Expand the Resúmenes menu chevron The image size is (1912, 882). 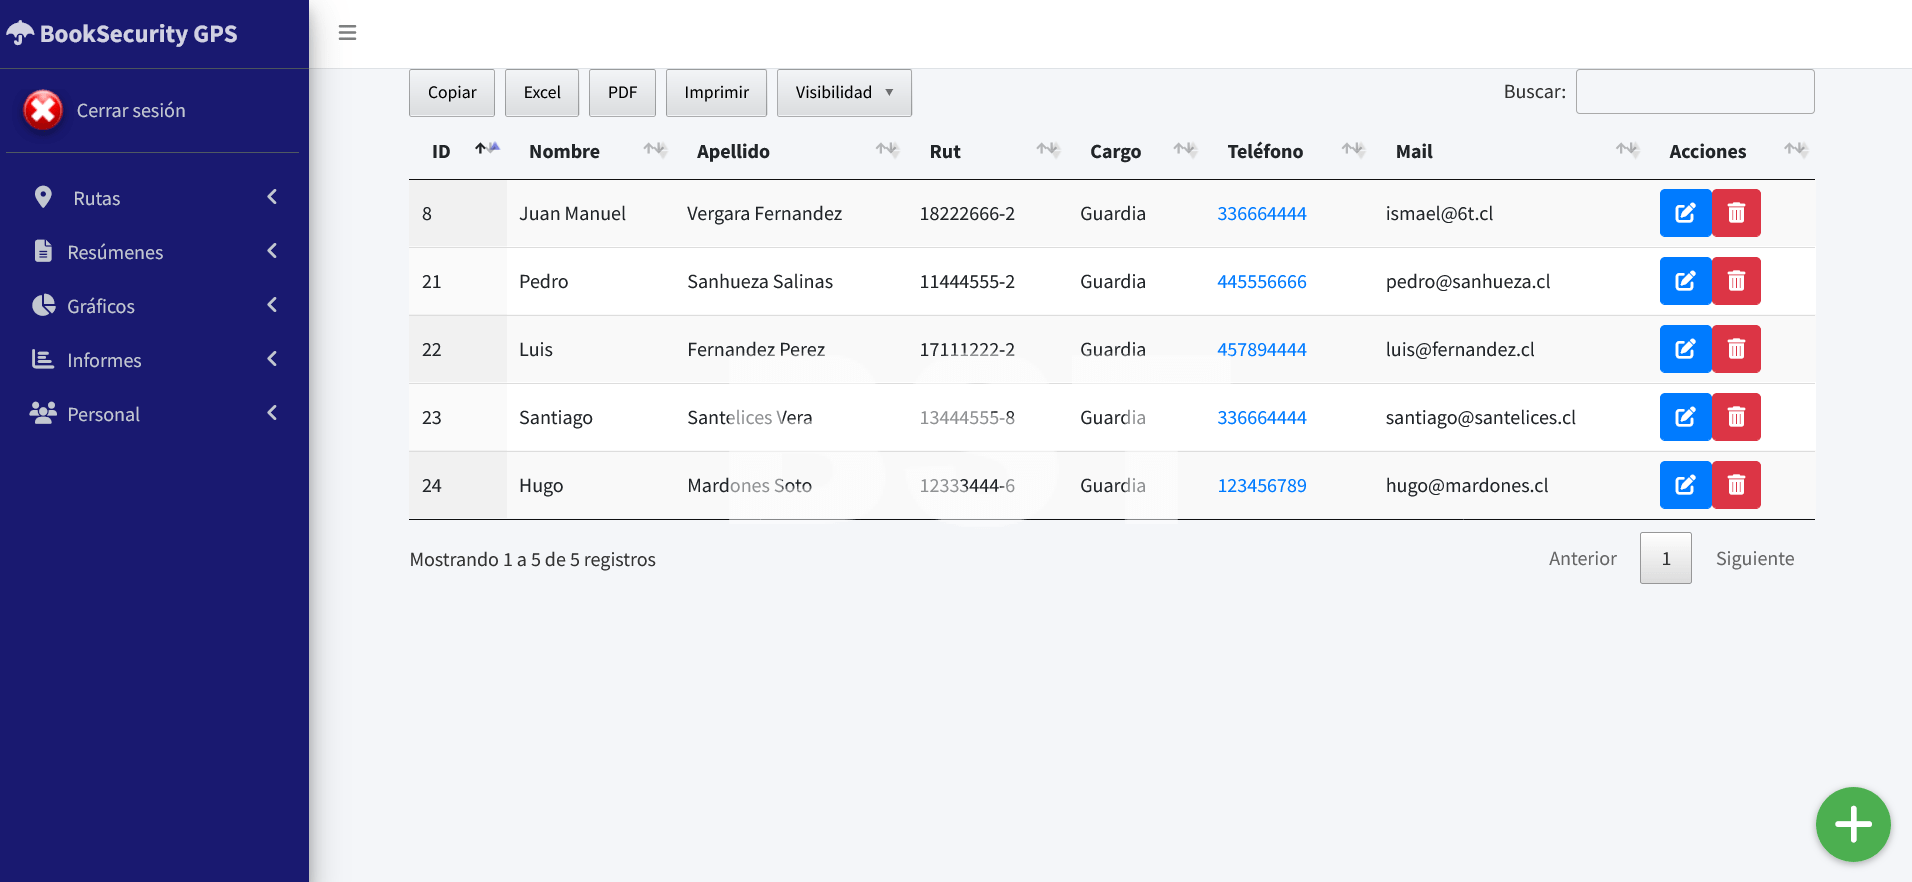pyautogui.click(x=272, y=251)
